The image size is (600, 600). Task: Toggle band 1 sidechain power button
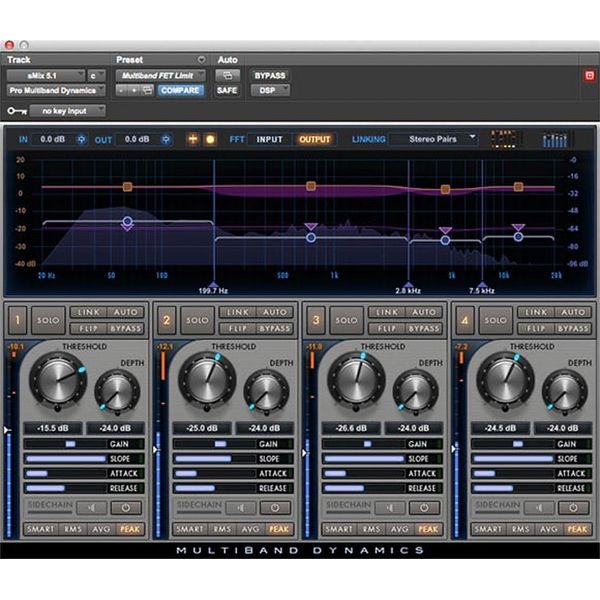click(126, 508)
